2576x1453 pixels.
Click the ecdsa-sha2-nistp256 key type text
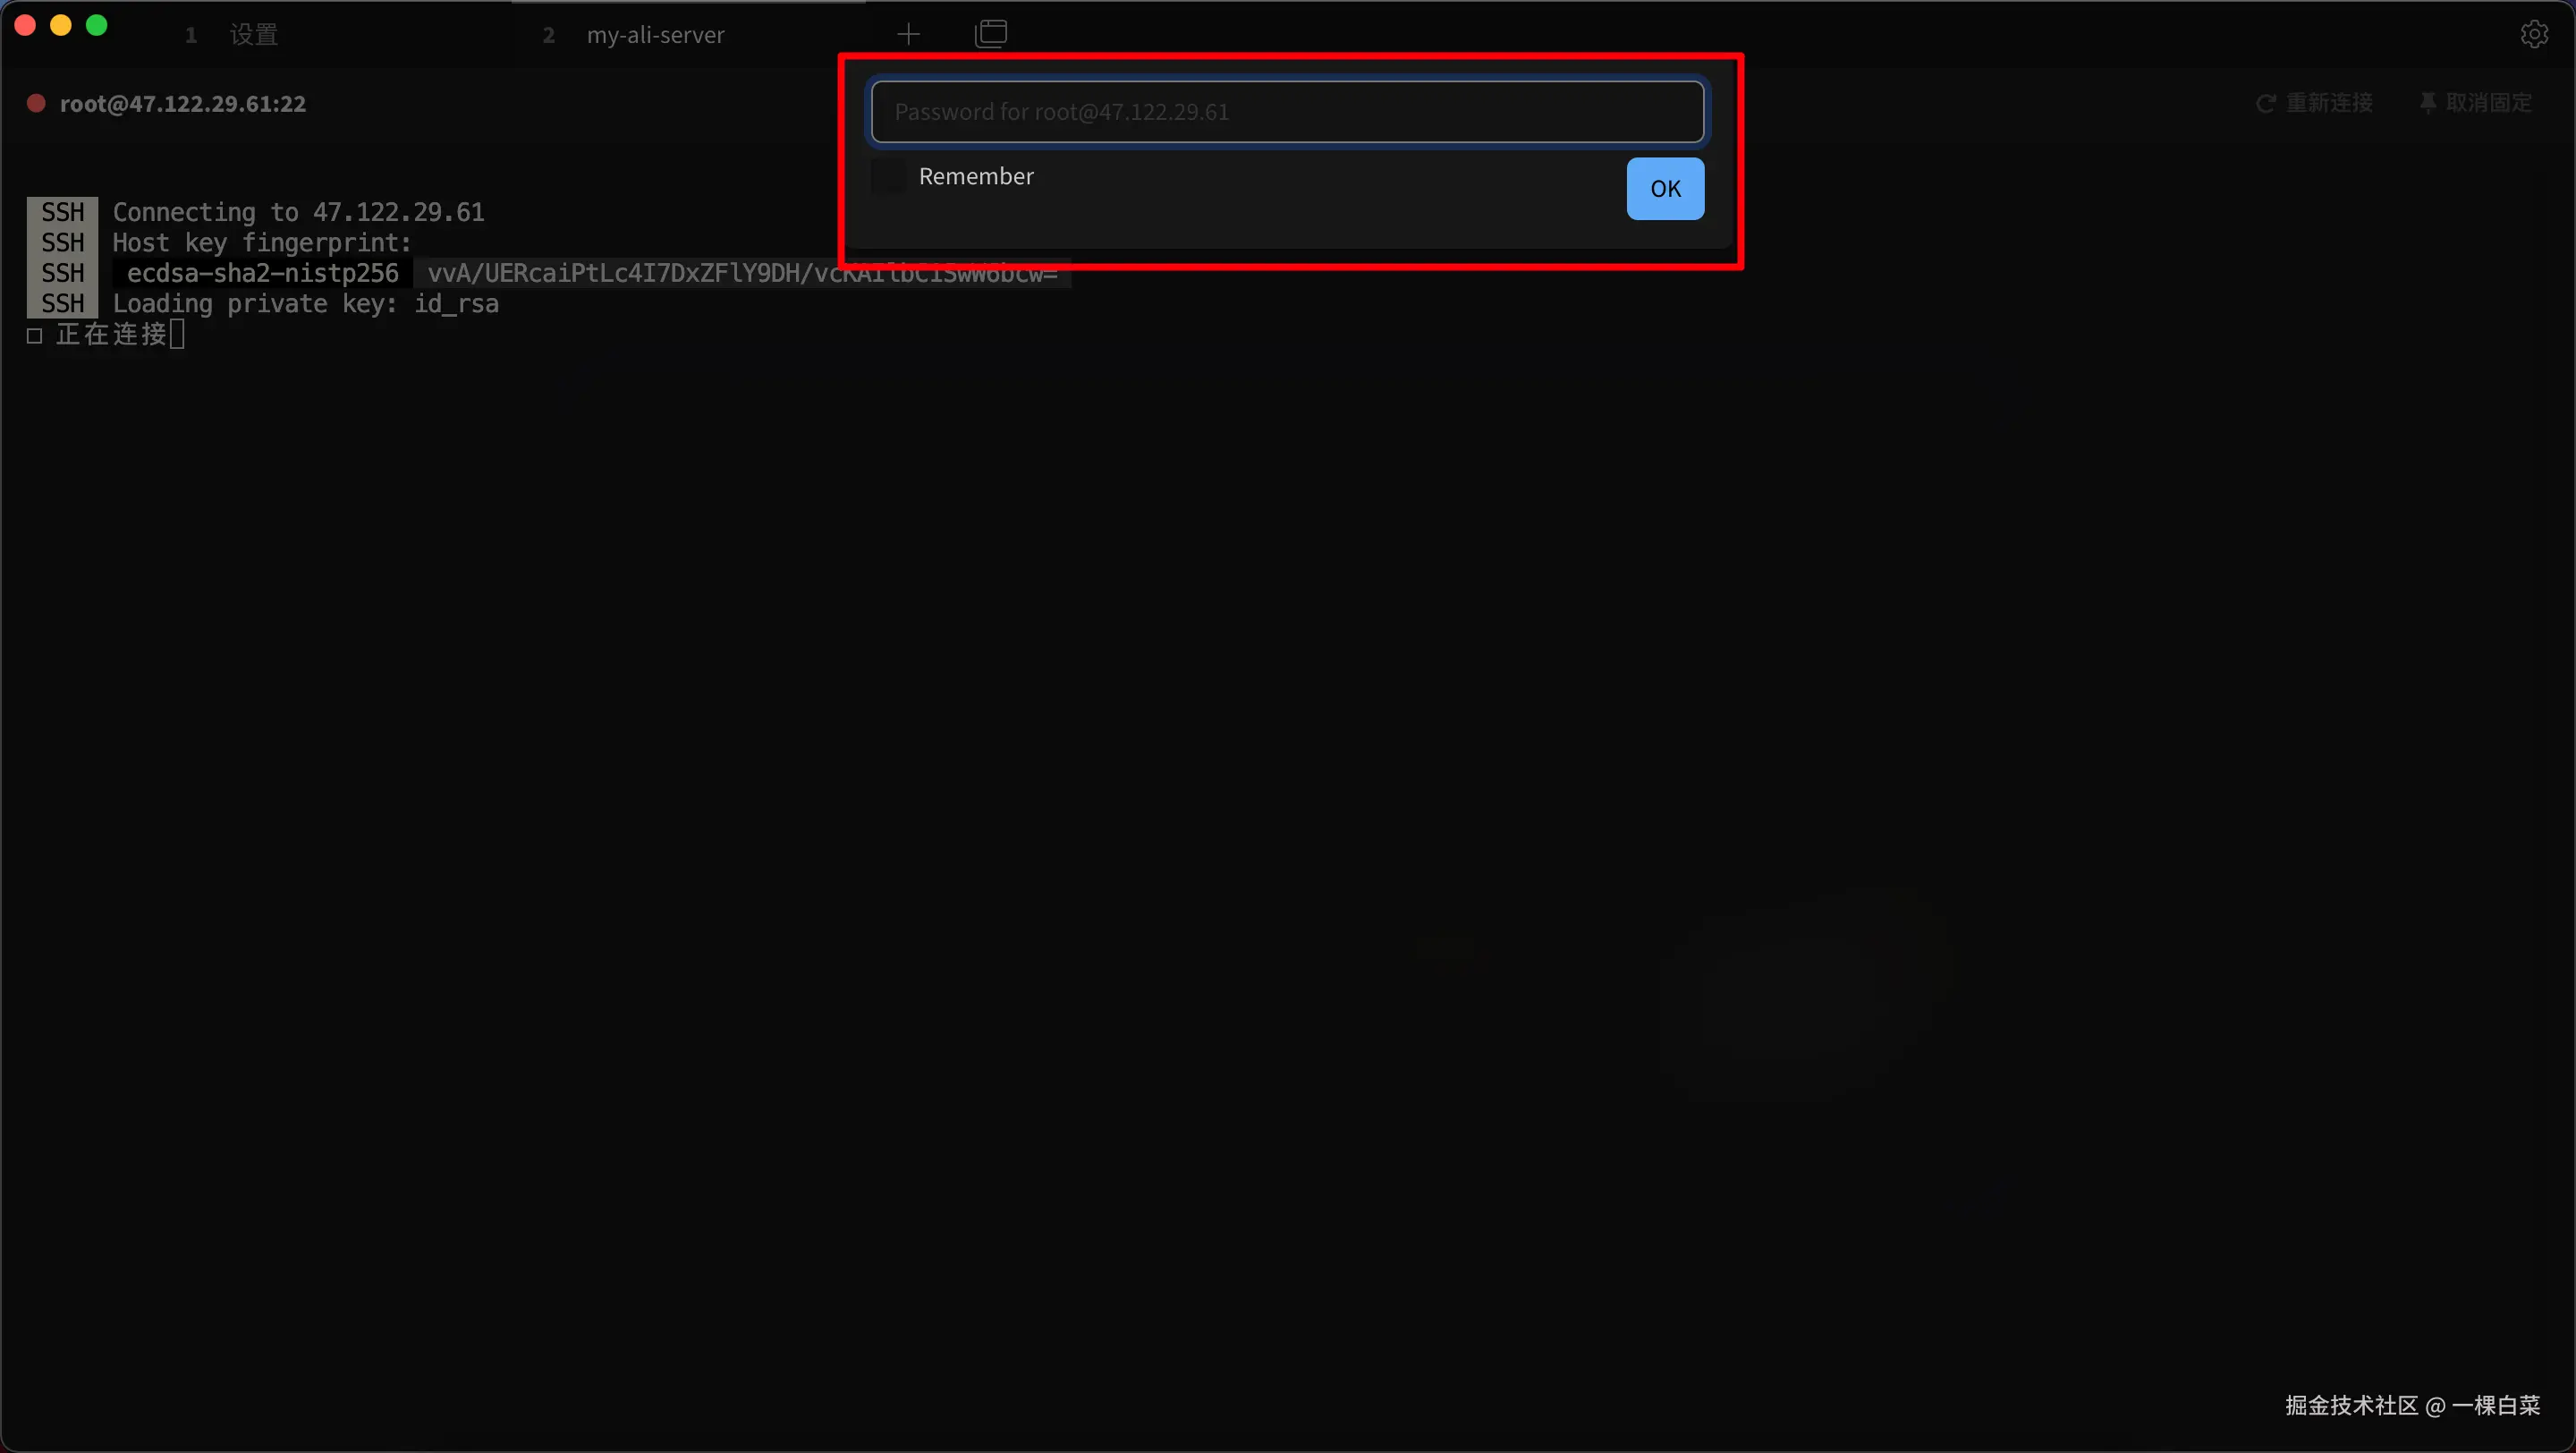[x=262, y=274]
